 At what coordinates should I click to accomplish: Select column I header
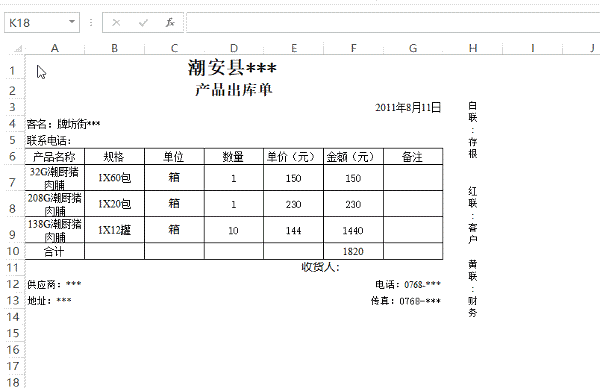(x=533, y=48)
